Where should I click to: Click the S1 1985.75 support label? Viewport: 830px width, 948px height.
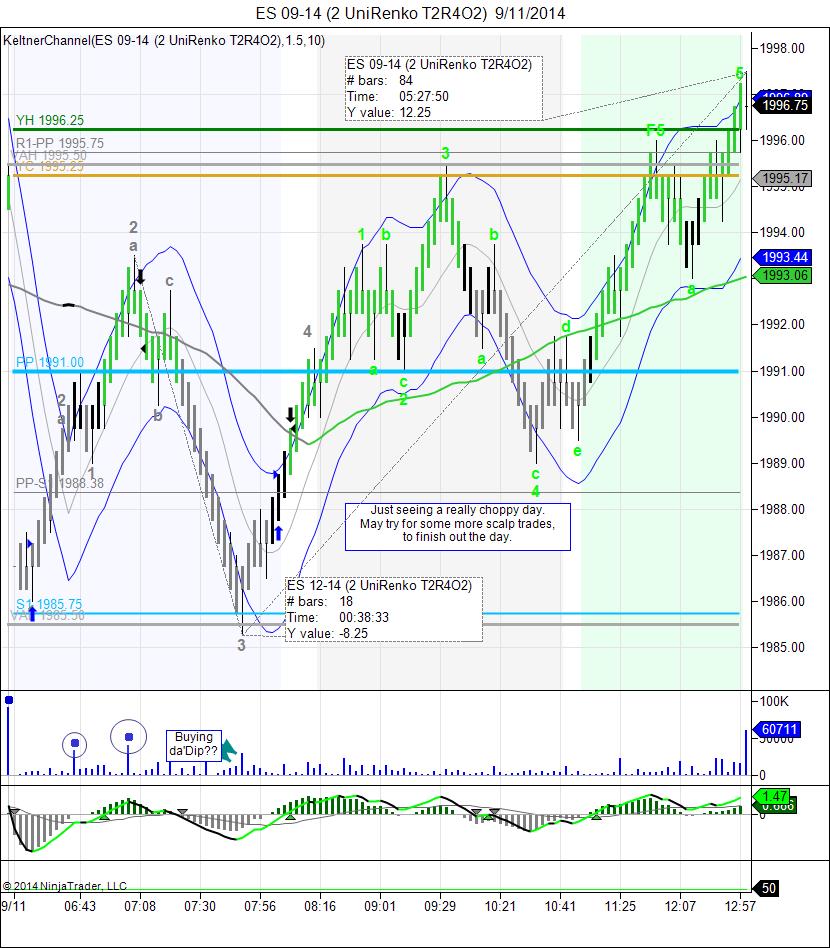[x=49, y=604]
